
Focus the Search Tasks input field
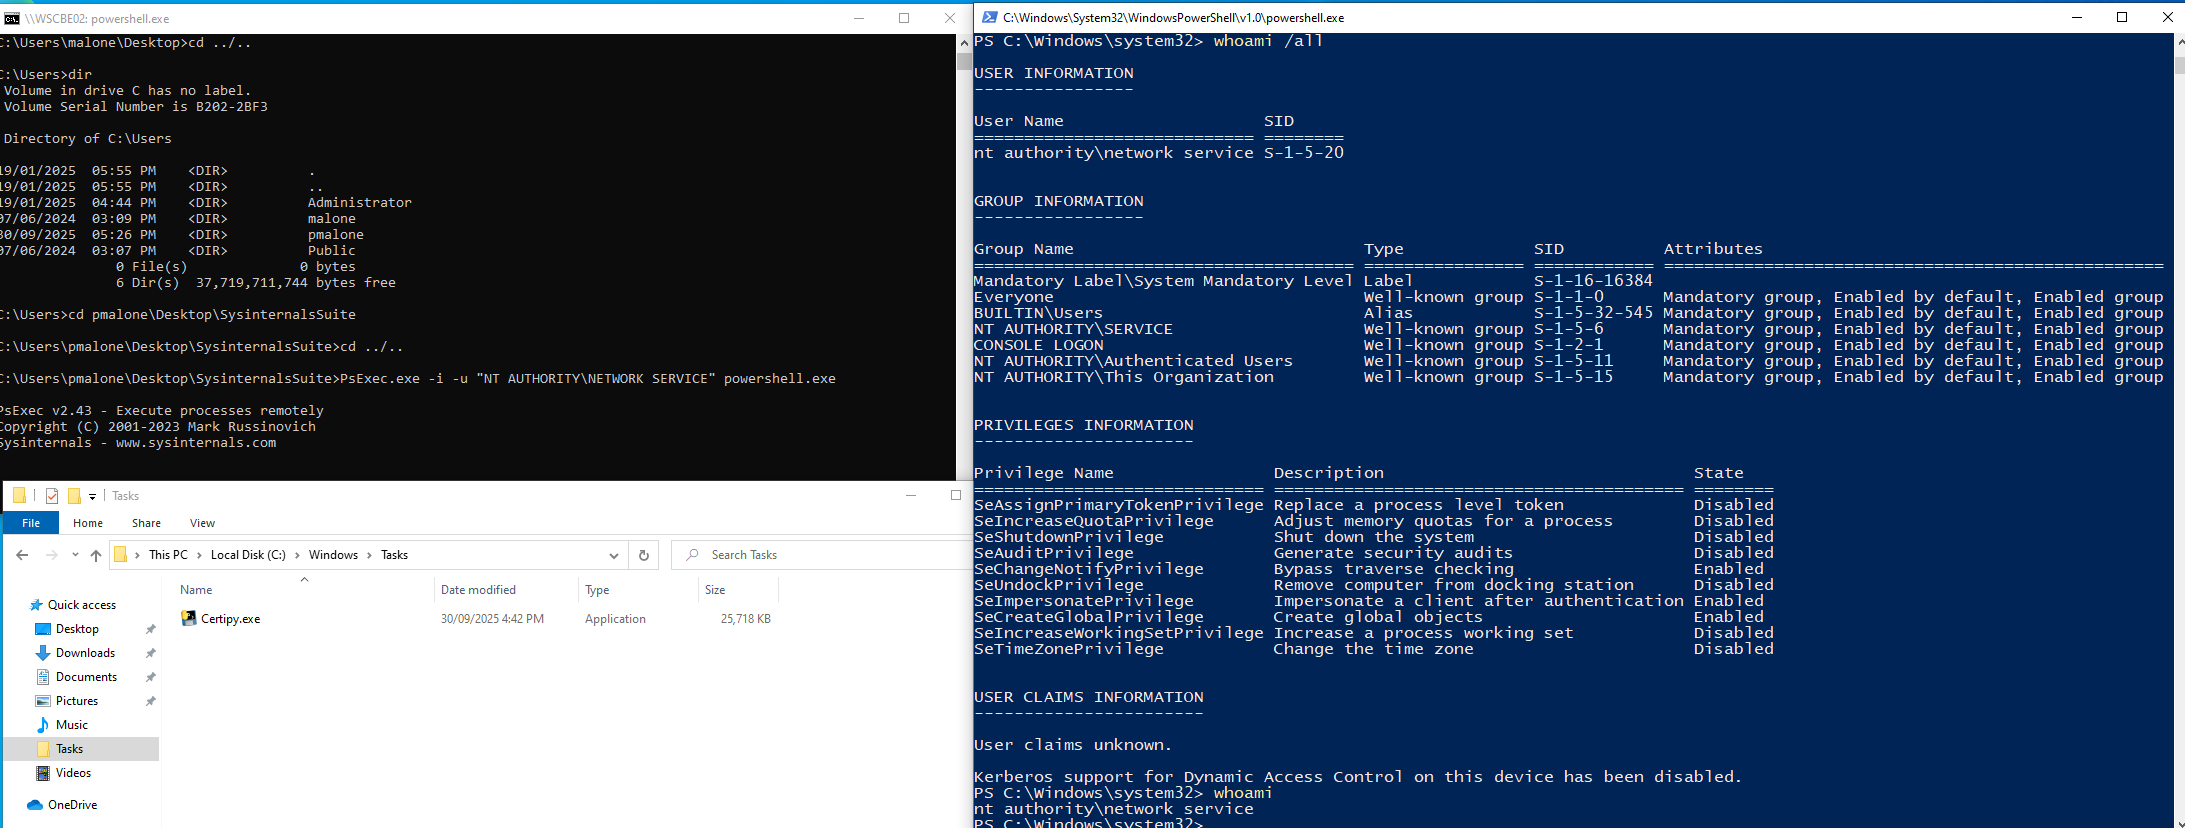coord(820,555)
